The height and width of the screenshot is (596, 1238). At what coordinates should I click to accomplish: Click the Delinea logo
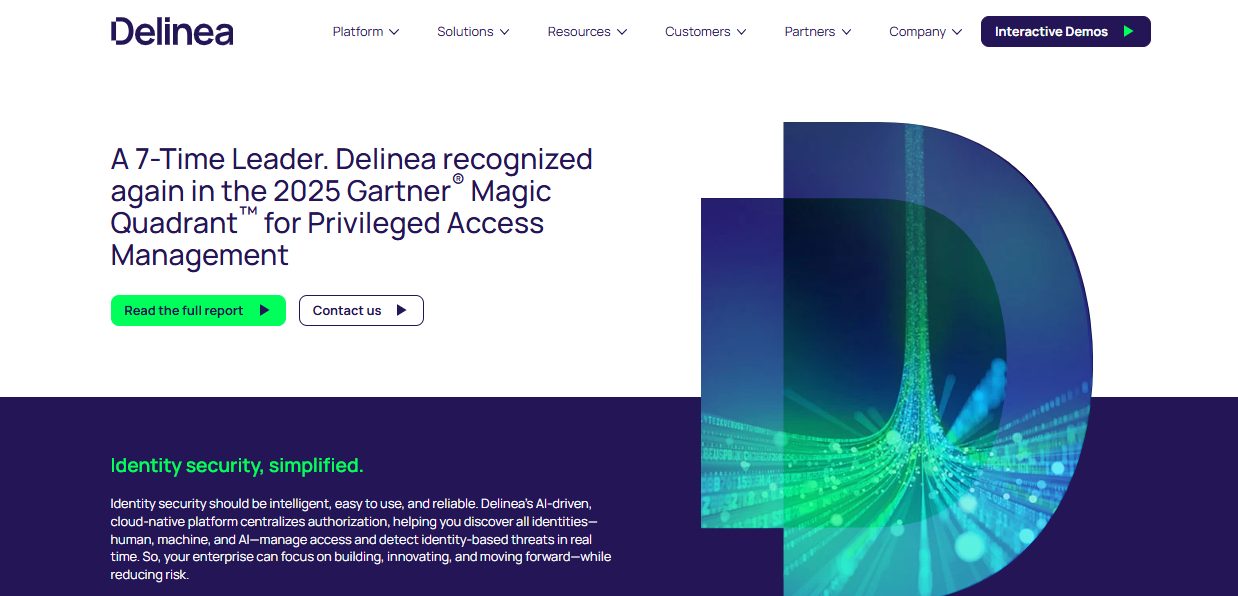point(172,31)
